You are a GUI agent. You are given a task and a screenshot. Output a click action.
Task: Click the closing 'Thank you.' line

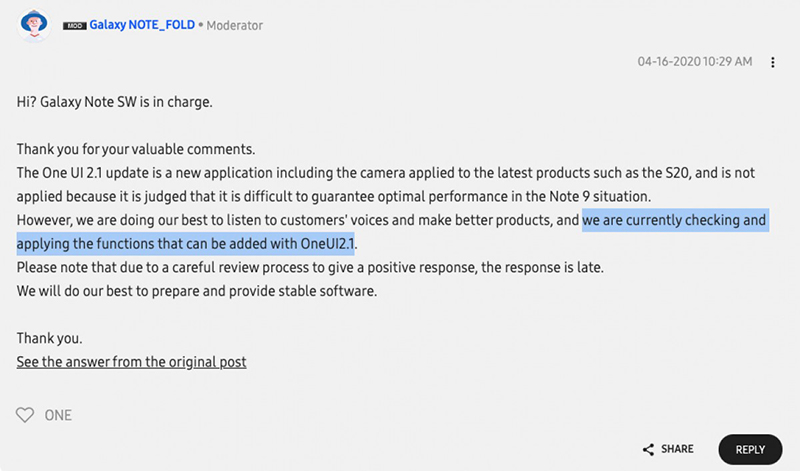pyautogui.click(x=49, y=338)
